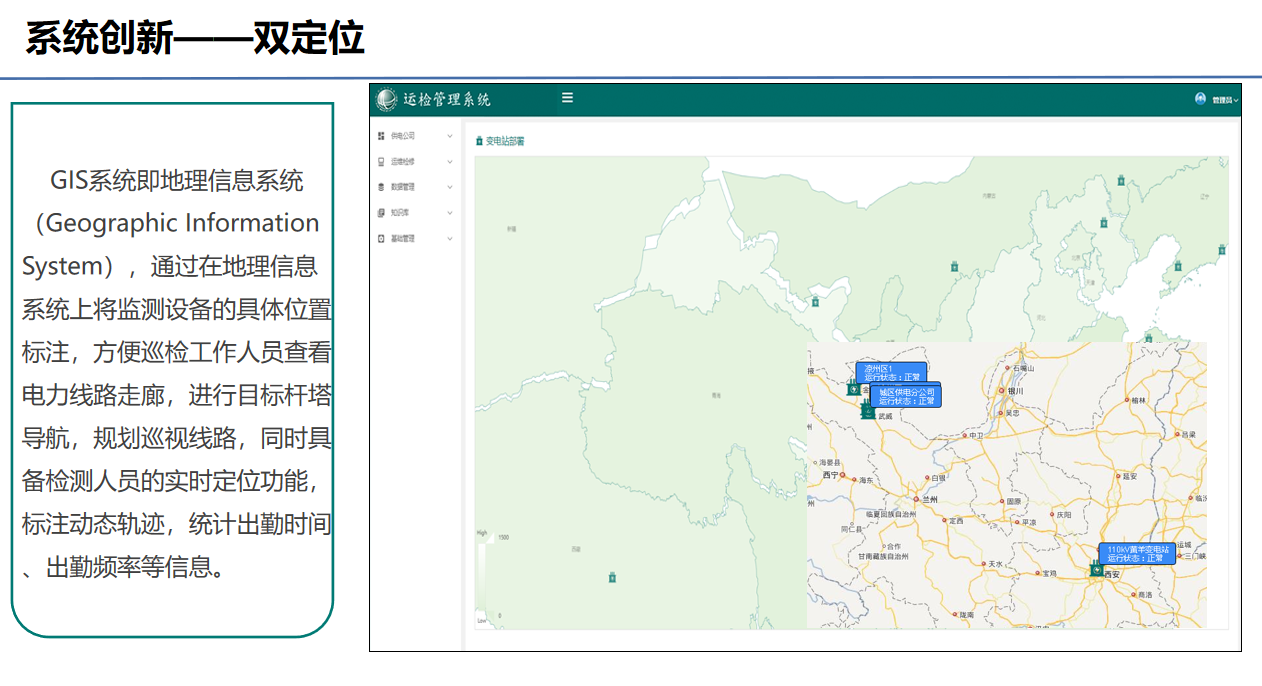This screenshot has width=1262, height=686.
Task: Click the 城区供电公司 tooltip on inset map
Action: pyautogui.click(x=908, y=396)
